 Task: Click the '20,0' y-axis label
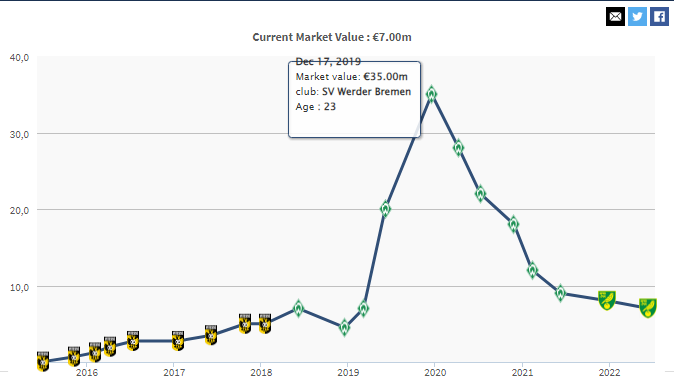click(x=19, y=211)
